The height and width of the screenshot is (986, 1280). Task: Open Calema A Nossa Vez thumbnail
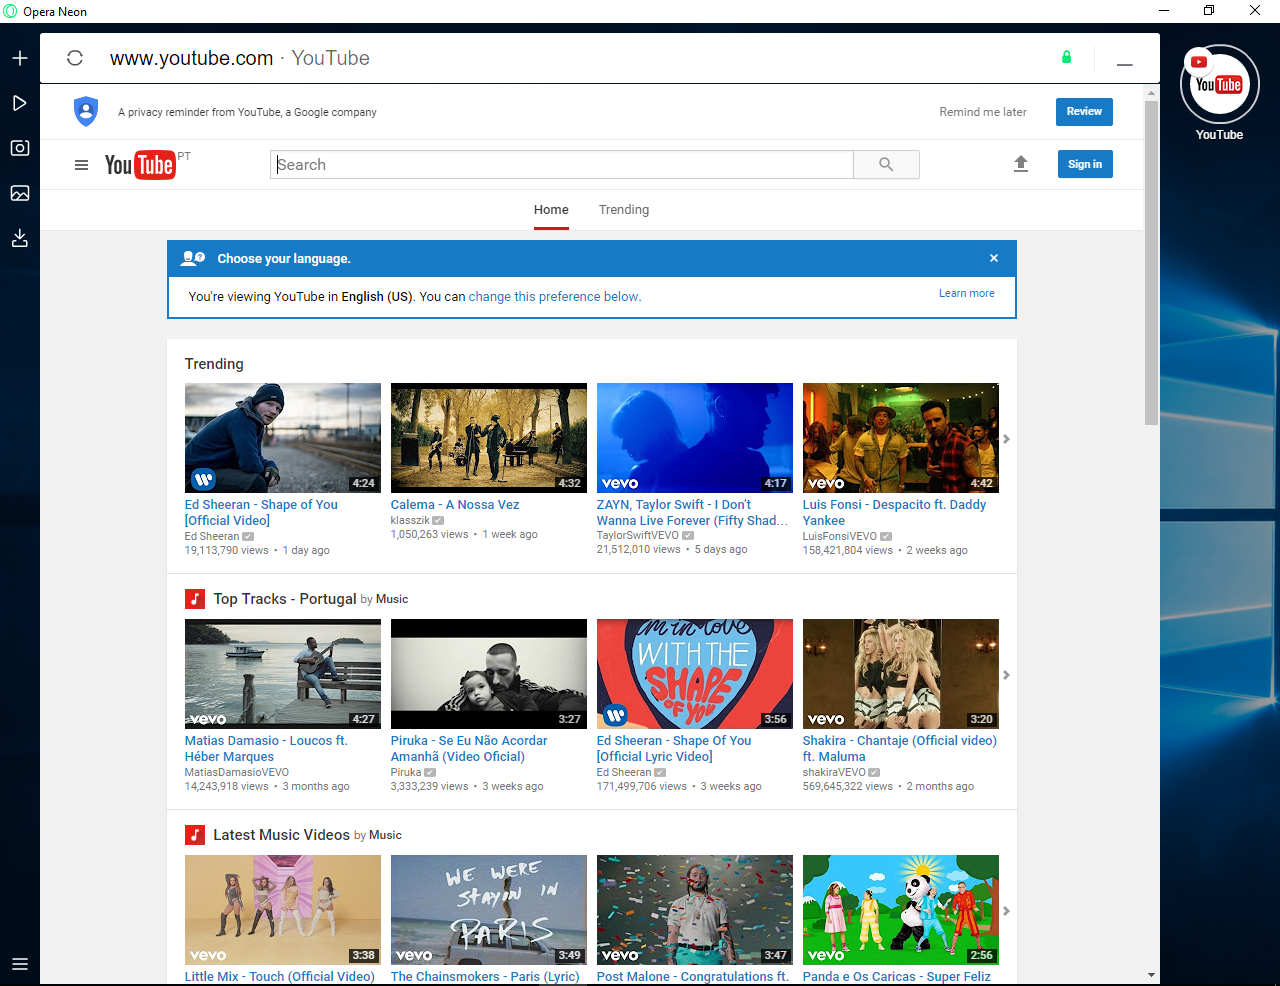pos(489,438)
